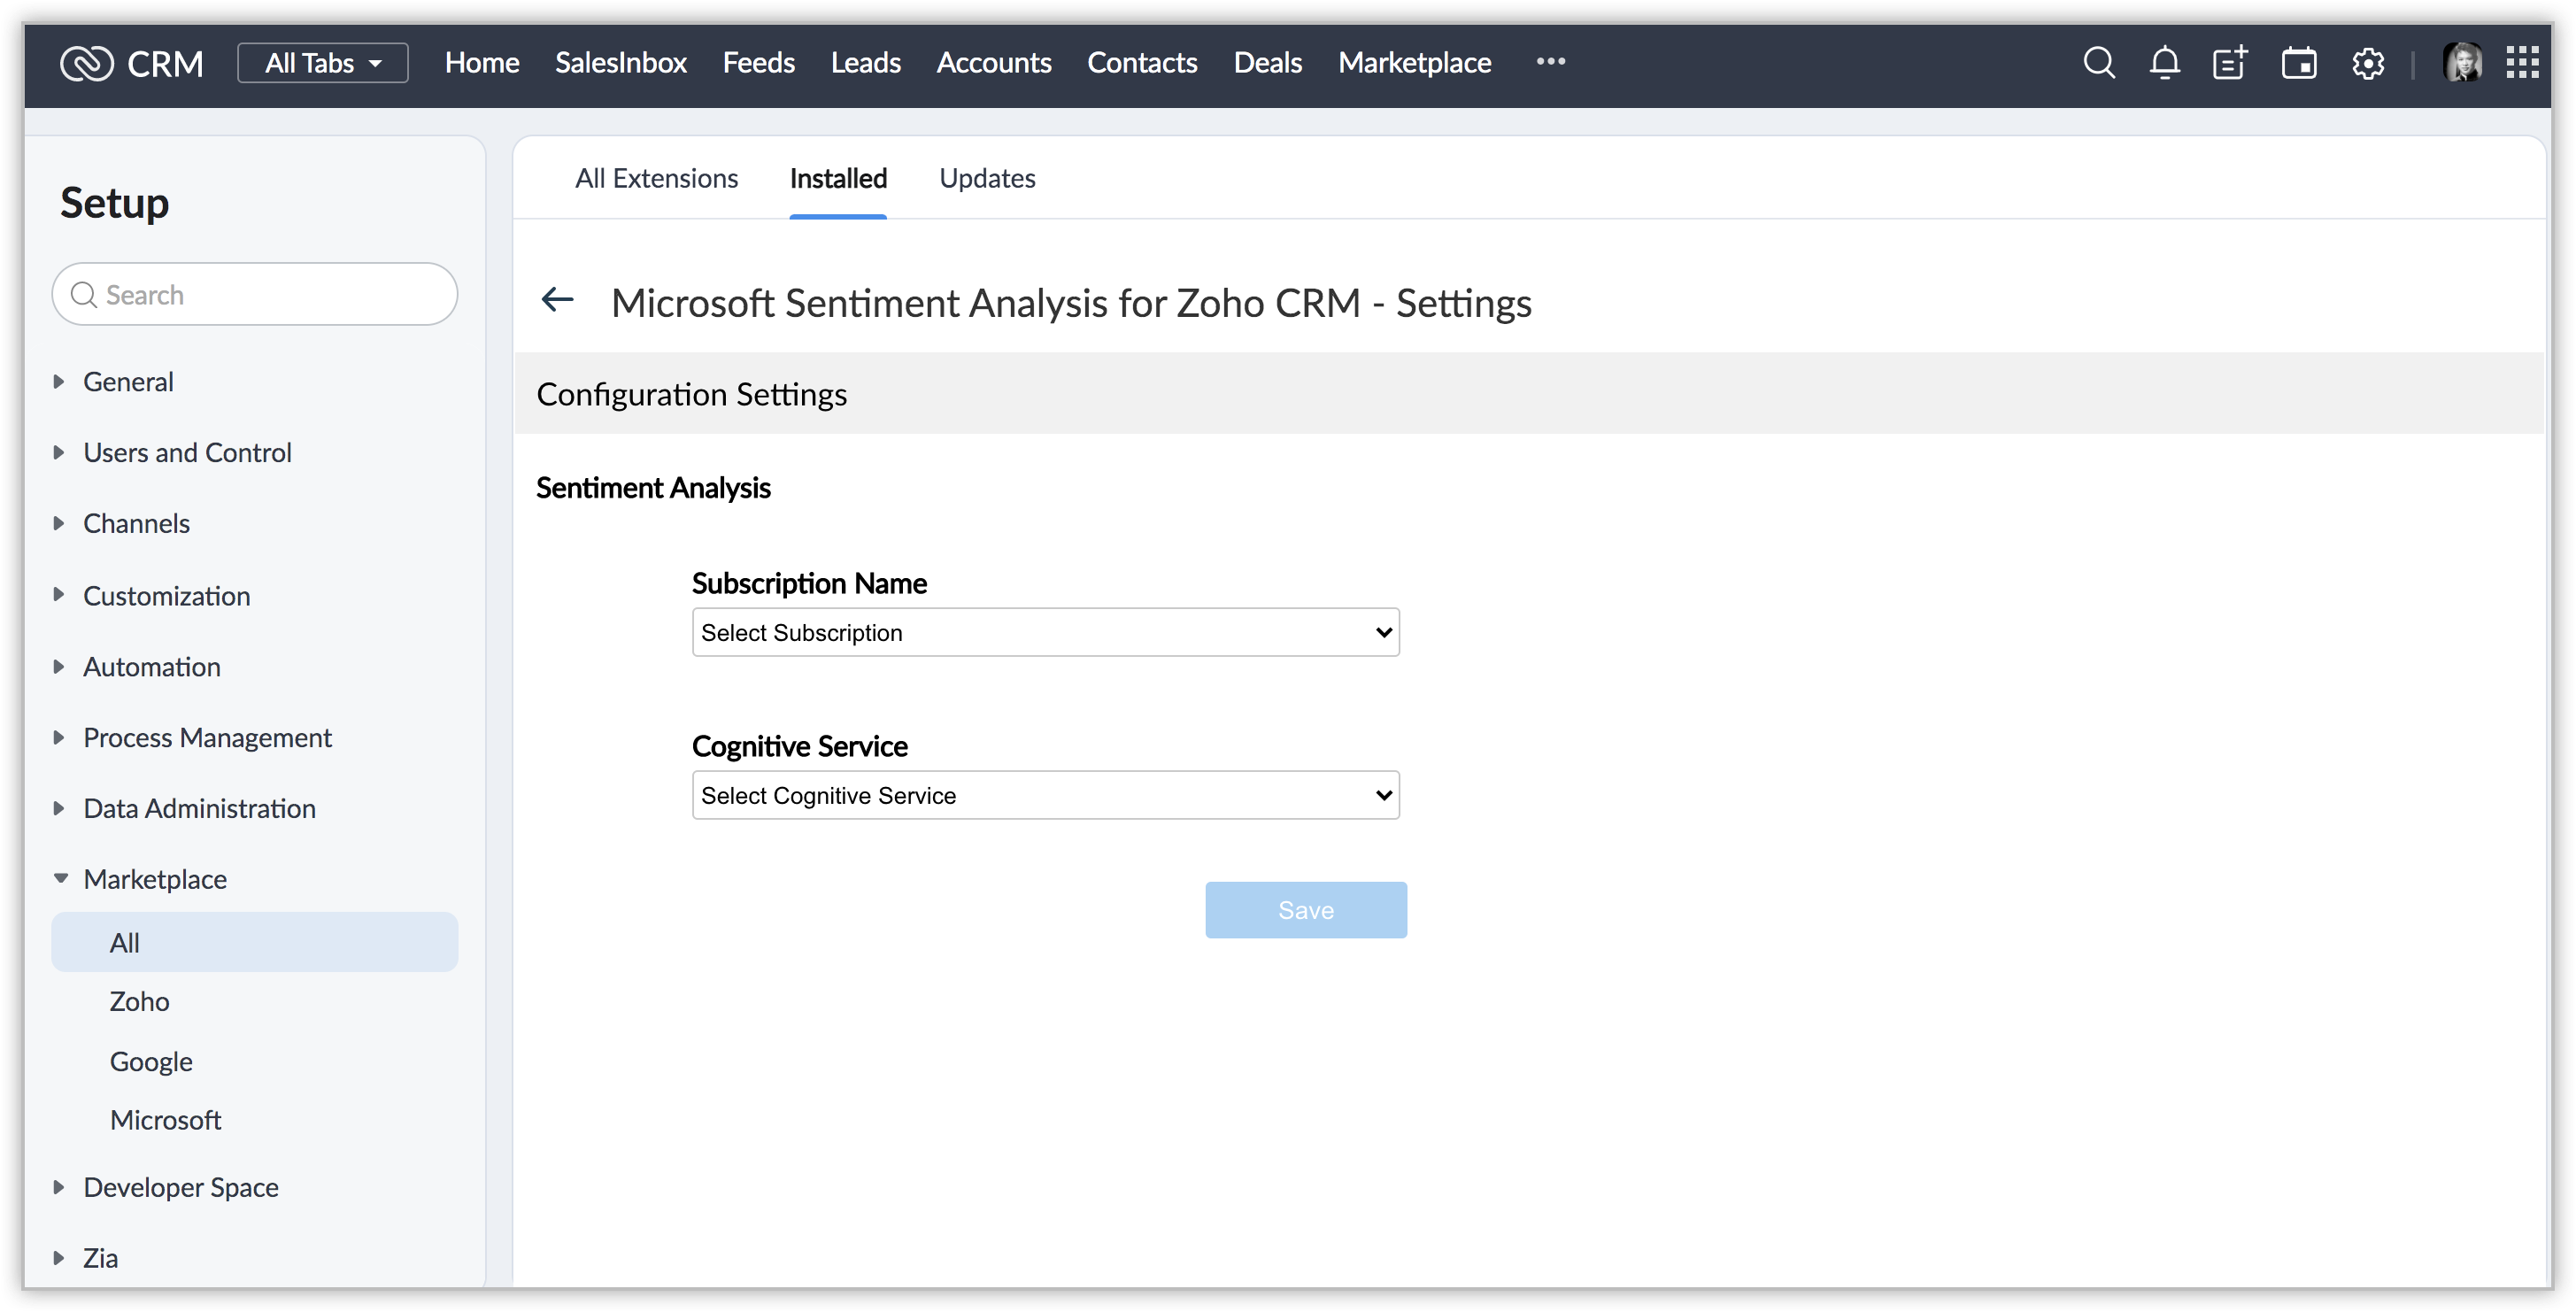Open the calendar icon in header
Image resolution: width=2576 pixels, height=1312 pixels.
coord(2298,63)
